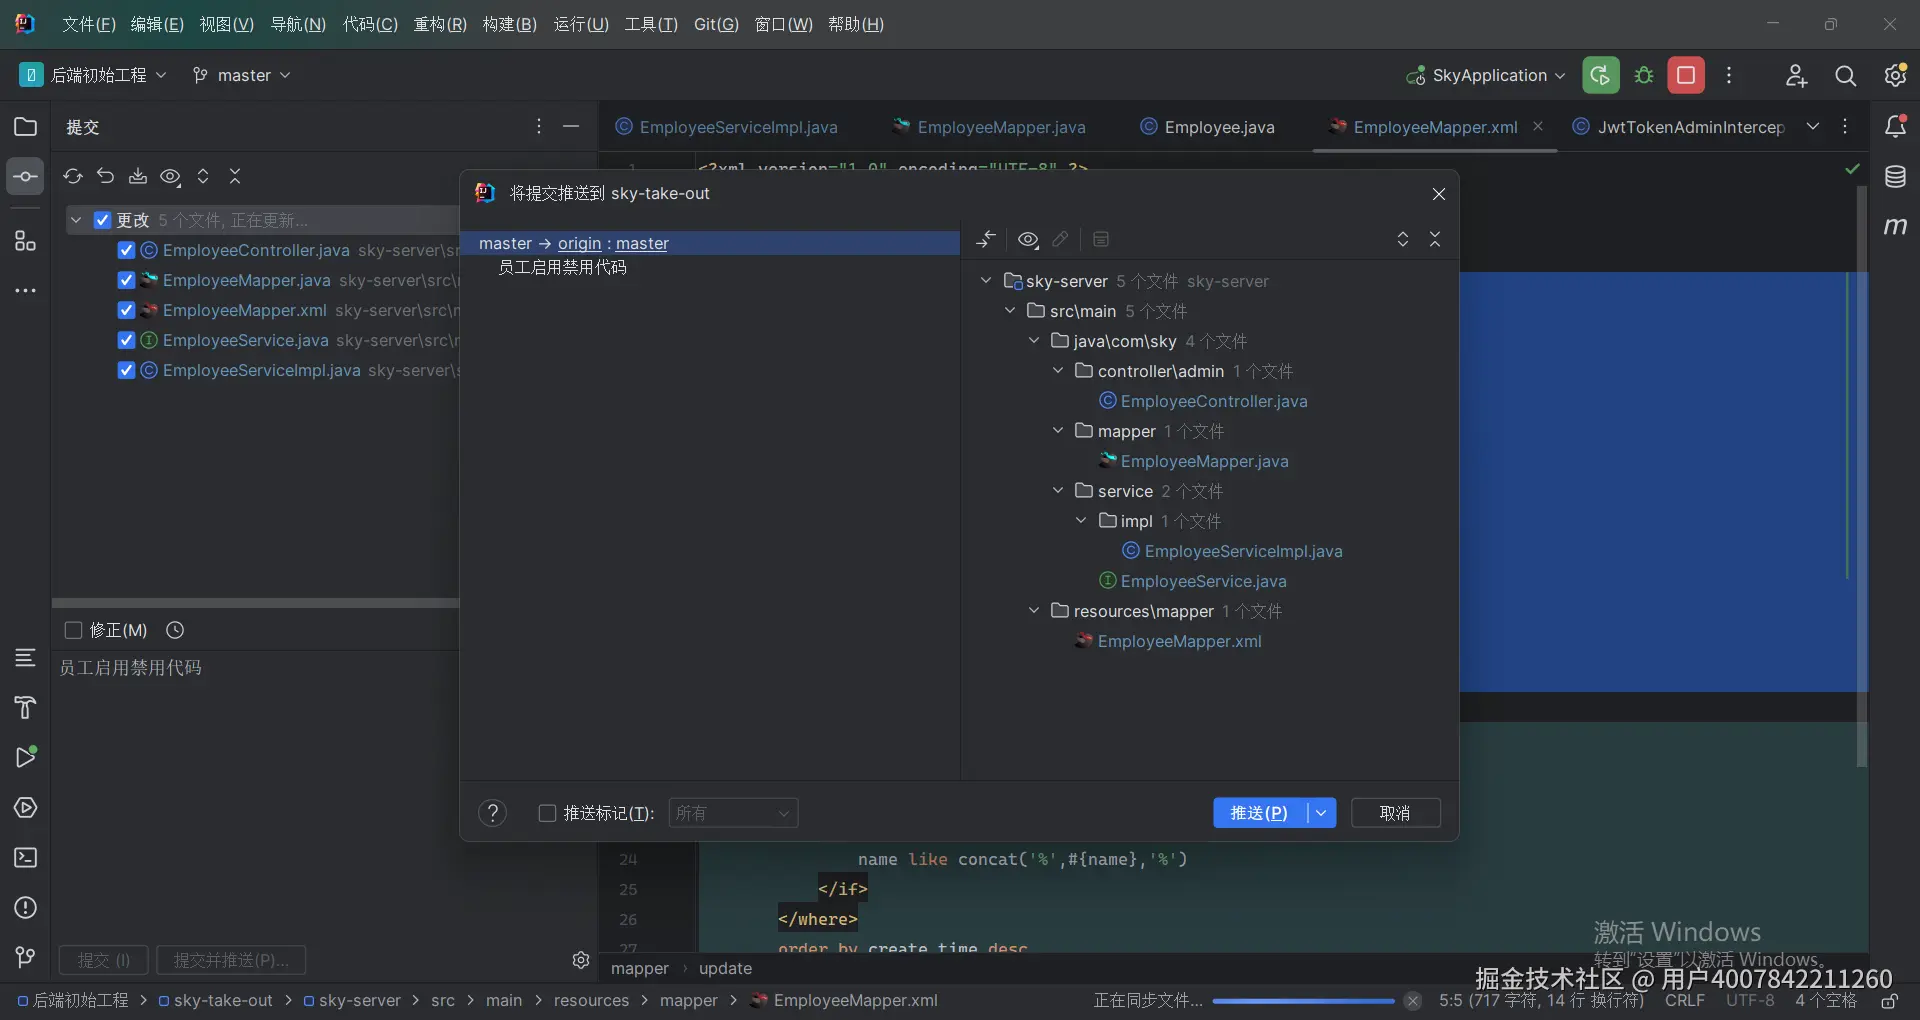
Task: Toggle the preview eye in push dialog
Action: [x=1028, y=239]
